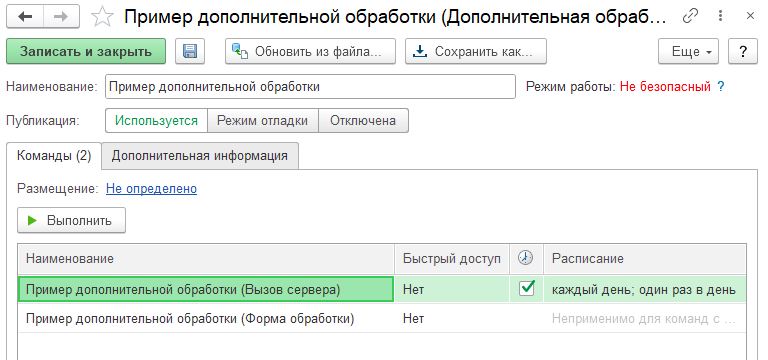
Task: Copy link using the chain icon
Action: click(690, 16)
